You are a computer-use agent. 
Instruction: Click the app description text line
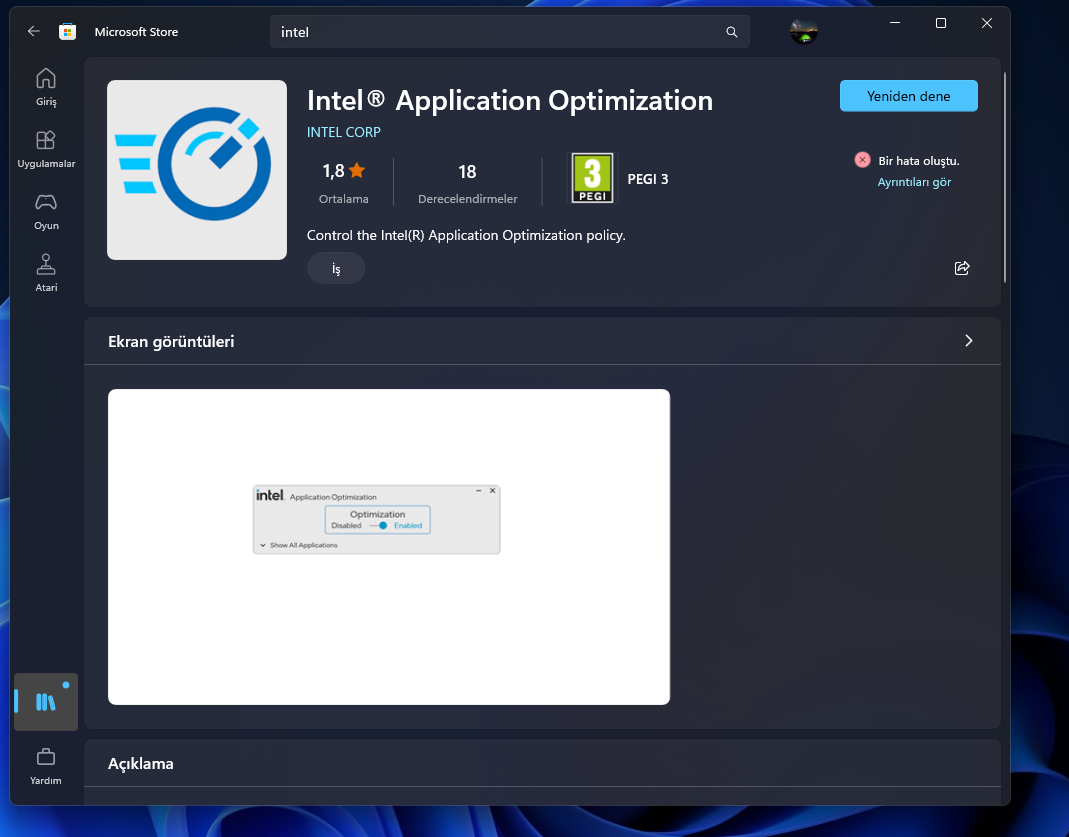(466, 235)
